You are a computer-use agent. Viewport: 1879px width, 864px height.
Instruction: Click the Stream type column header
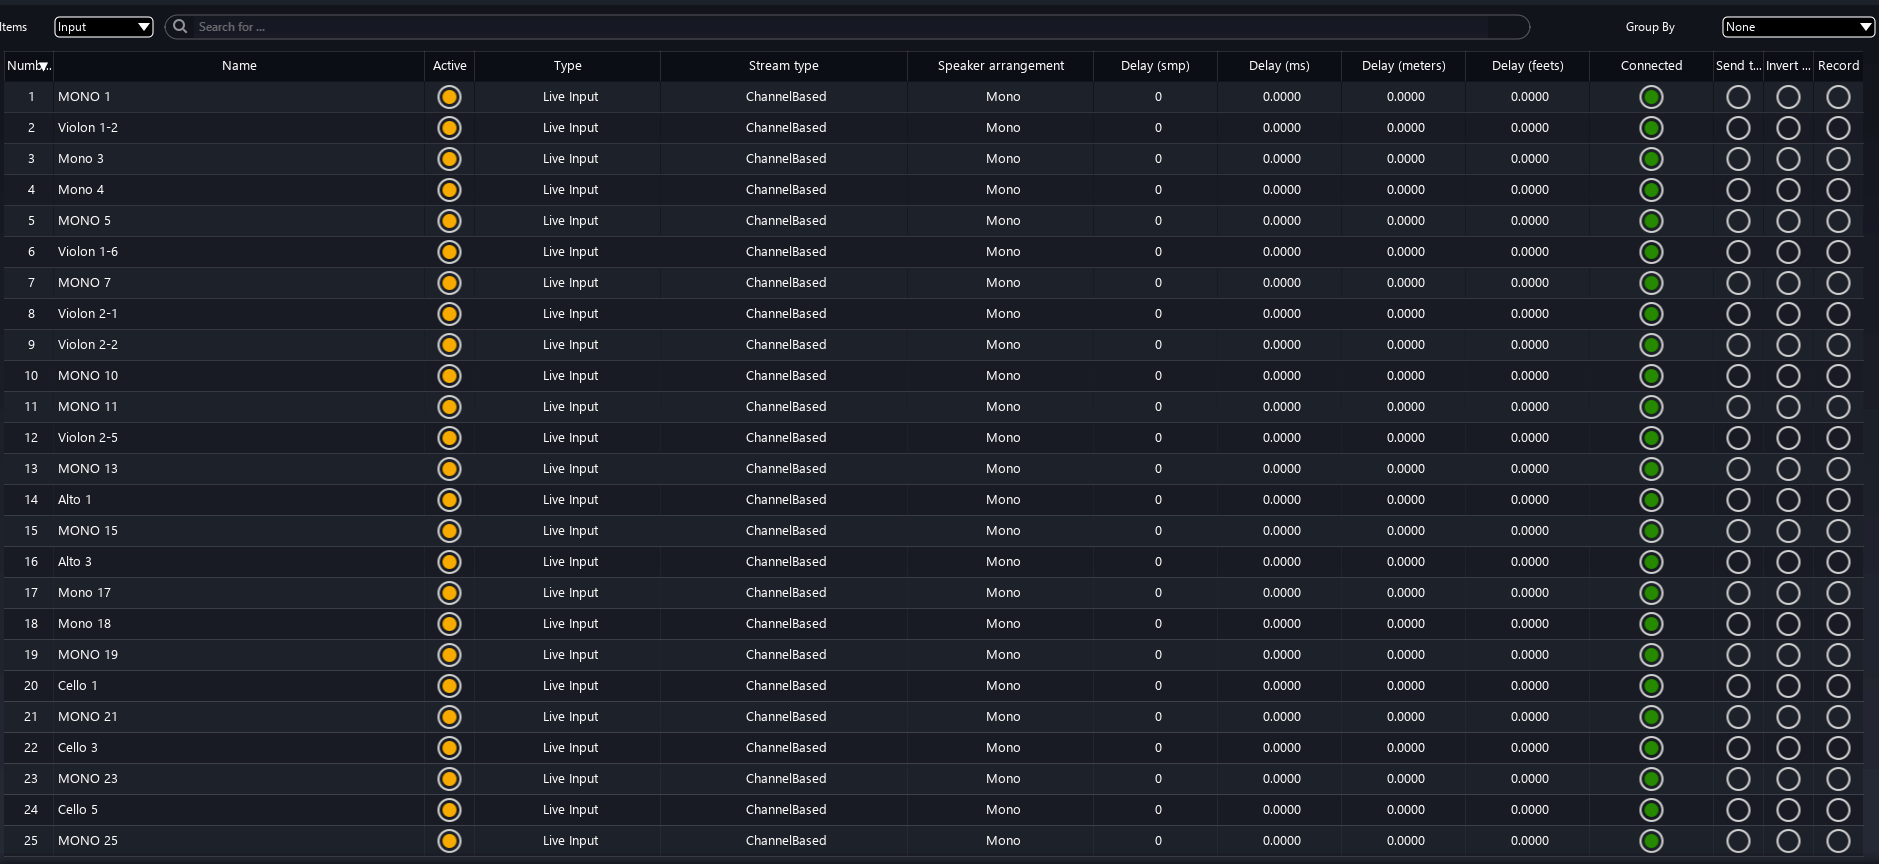[x=783, y=66]
